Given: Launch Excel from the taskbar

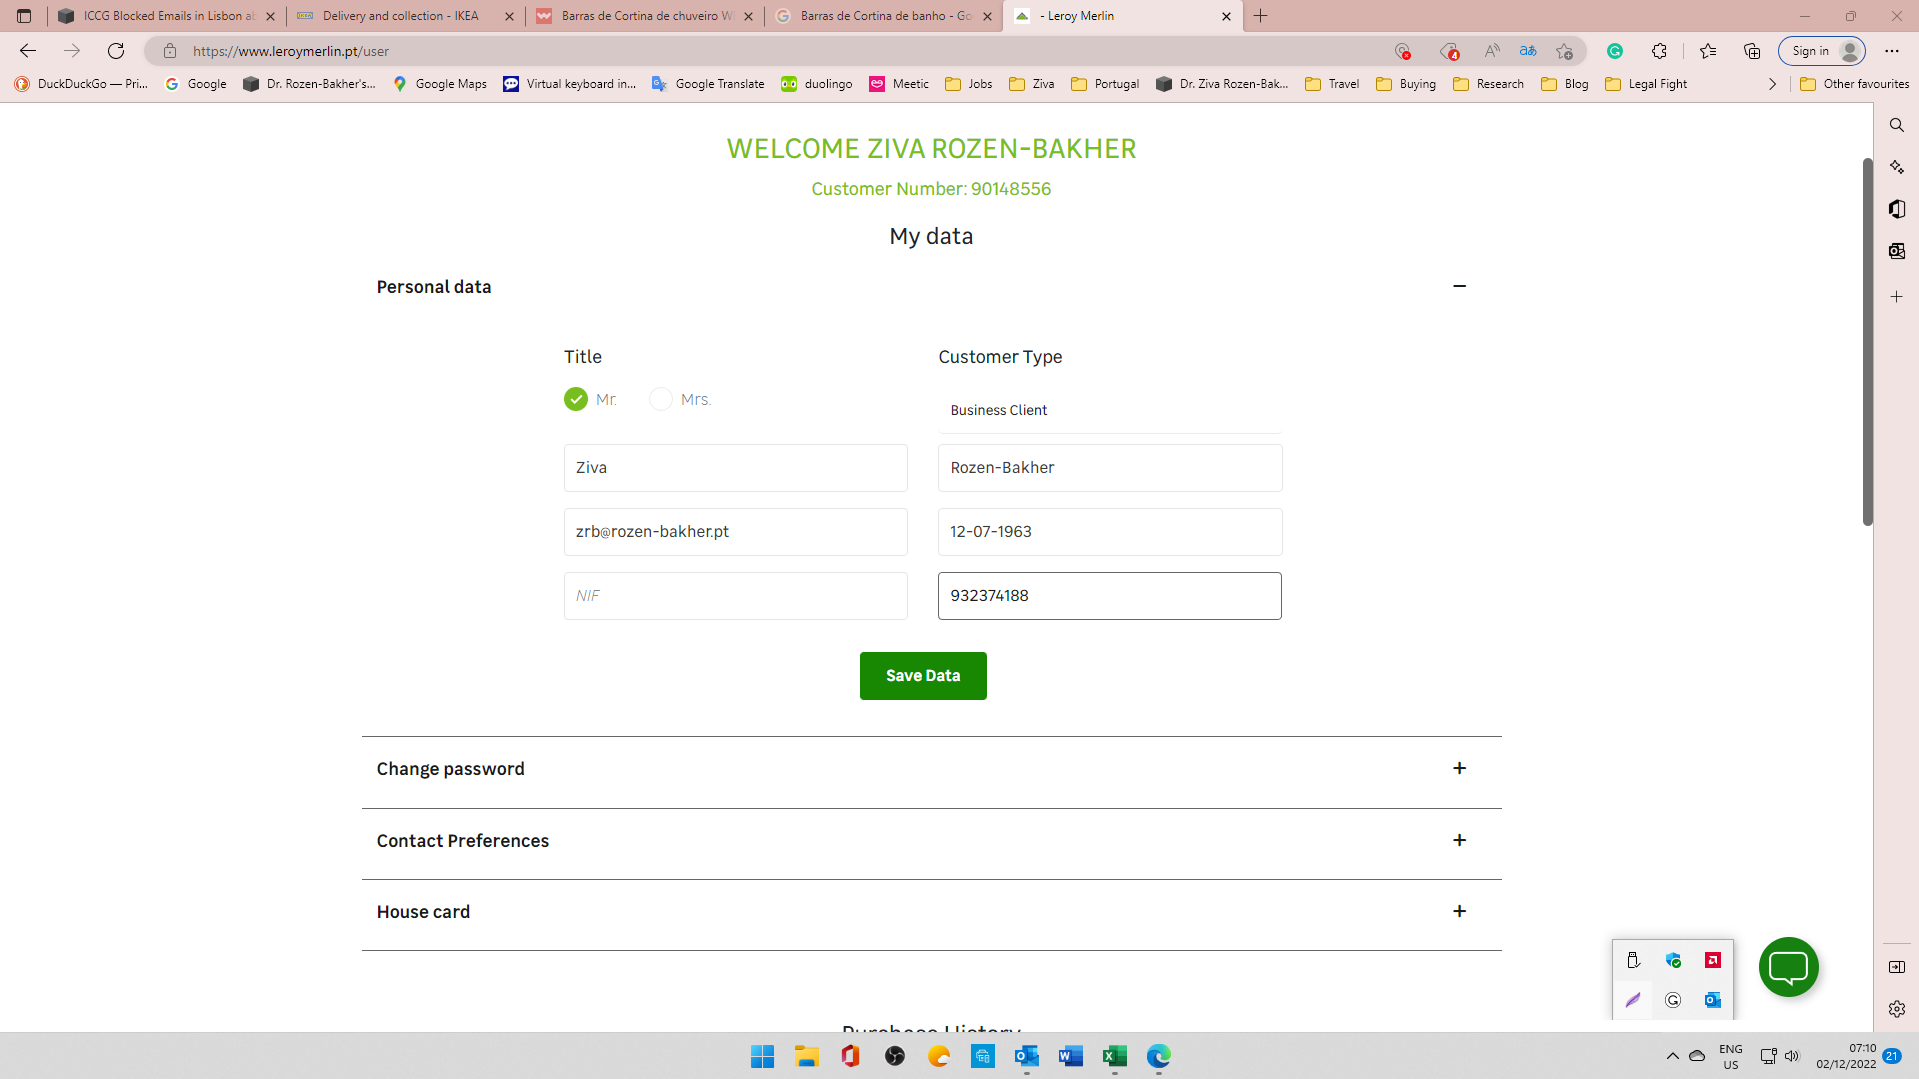Looking at the screenshot, I should (x=1113, y=1056).
